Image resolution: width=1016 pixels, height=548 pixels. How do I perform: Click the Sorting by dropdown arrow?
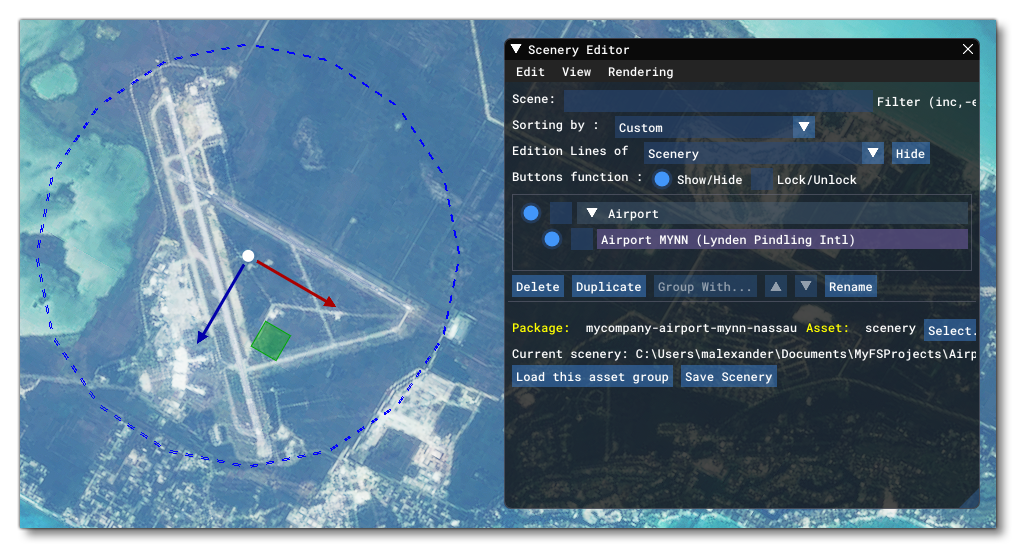pyautogui.click(x=803, y=127)
